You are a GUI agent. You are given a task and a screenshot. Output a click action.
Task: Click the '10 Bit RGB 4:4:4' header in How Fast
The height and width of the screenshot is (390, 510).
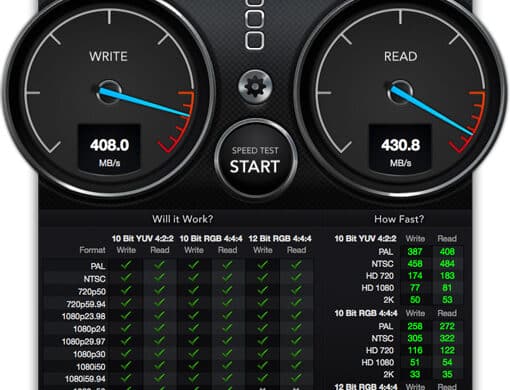click(366, 313)
